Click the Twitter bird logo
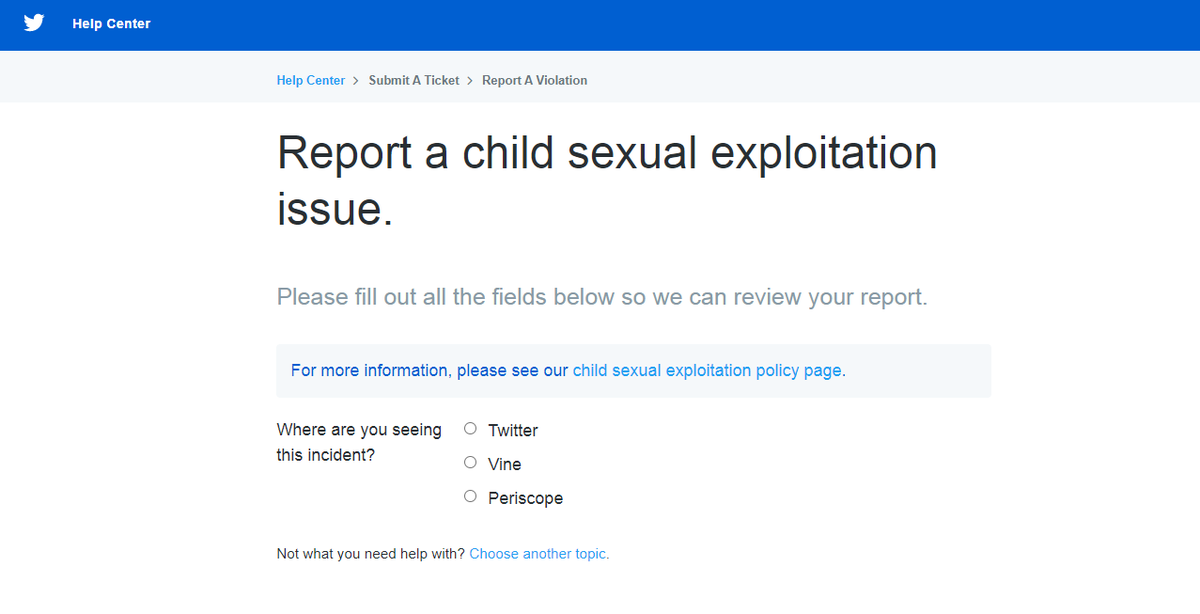Viewport: 1200px width, 614px height. coord(34,23)
